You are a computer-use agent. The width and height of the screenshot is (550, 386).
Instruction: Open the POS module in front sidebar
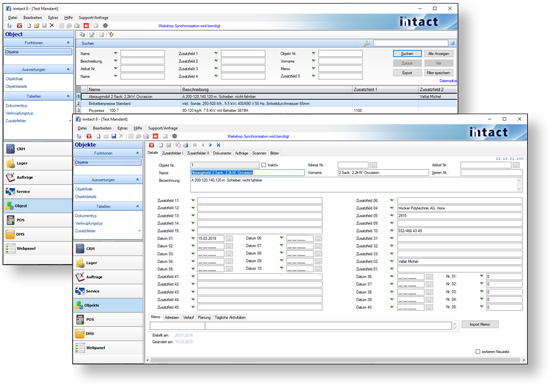(x=108, y=319)
